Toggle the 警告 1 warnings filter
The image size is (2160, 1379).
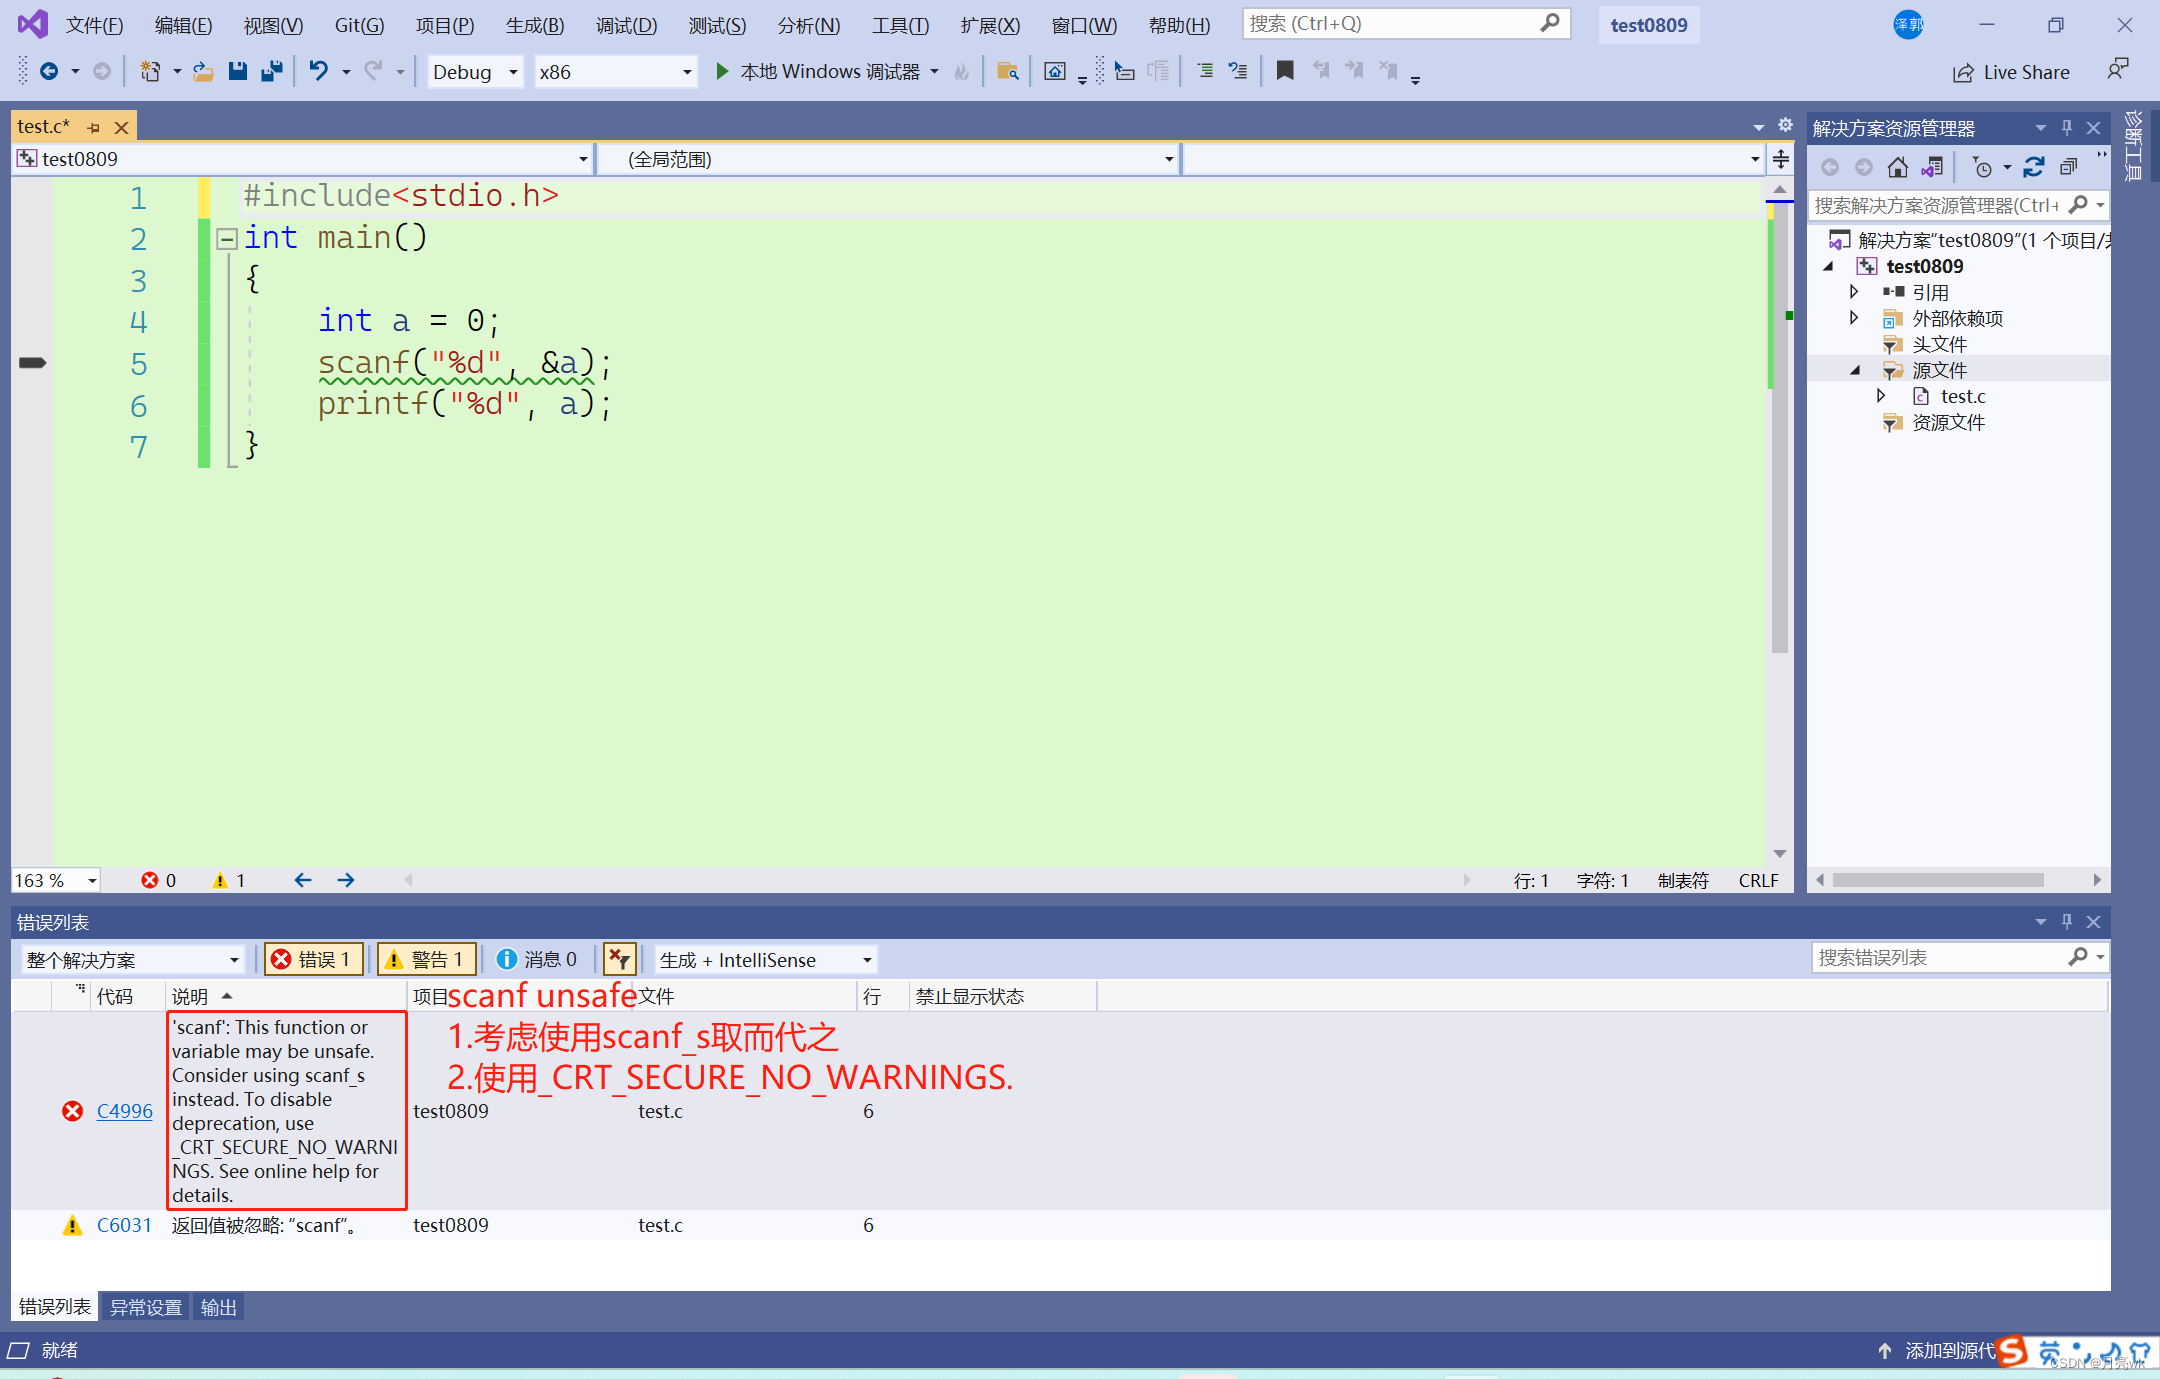(427, 959)
